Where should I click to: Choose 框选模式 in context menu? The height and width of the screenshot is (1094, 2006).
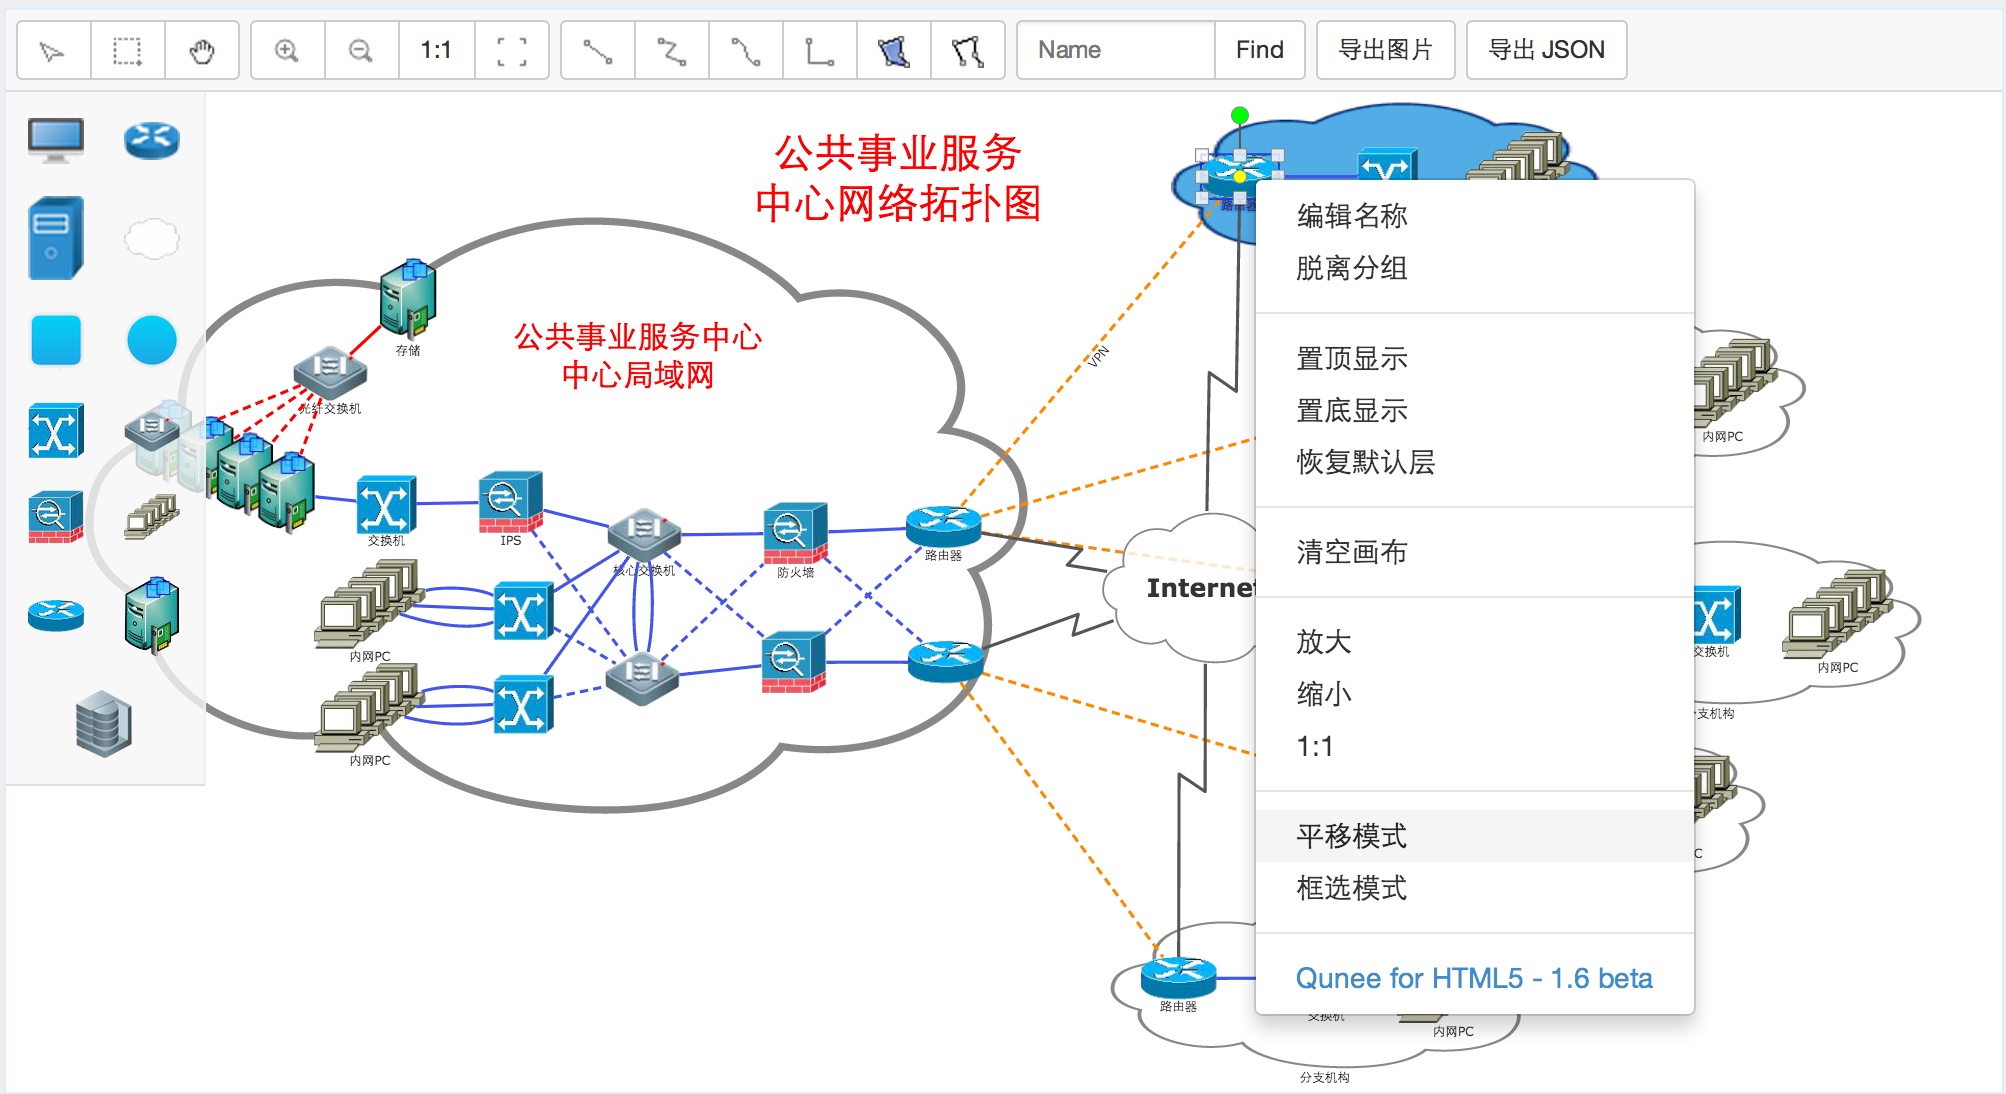coord(1475,888)
